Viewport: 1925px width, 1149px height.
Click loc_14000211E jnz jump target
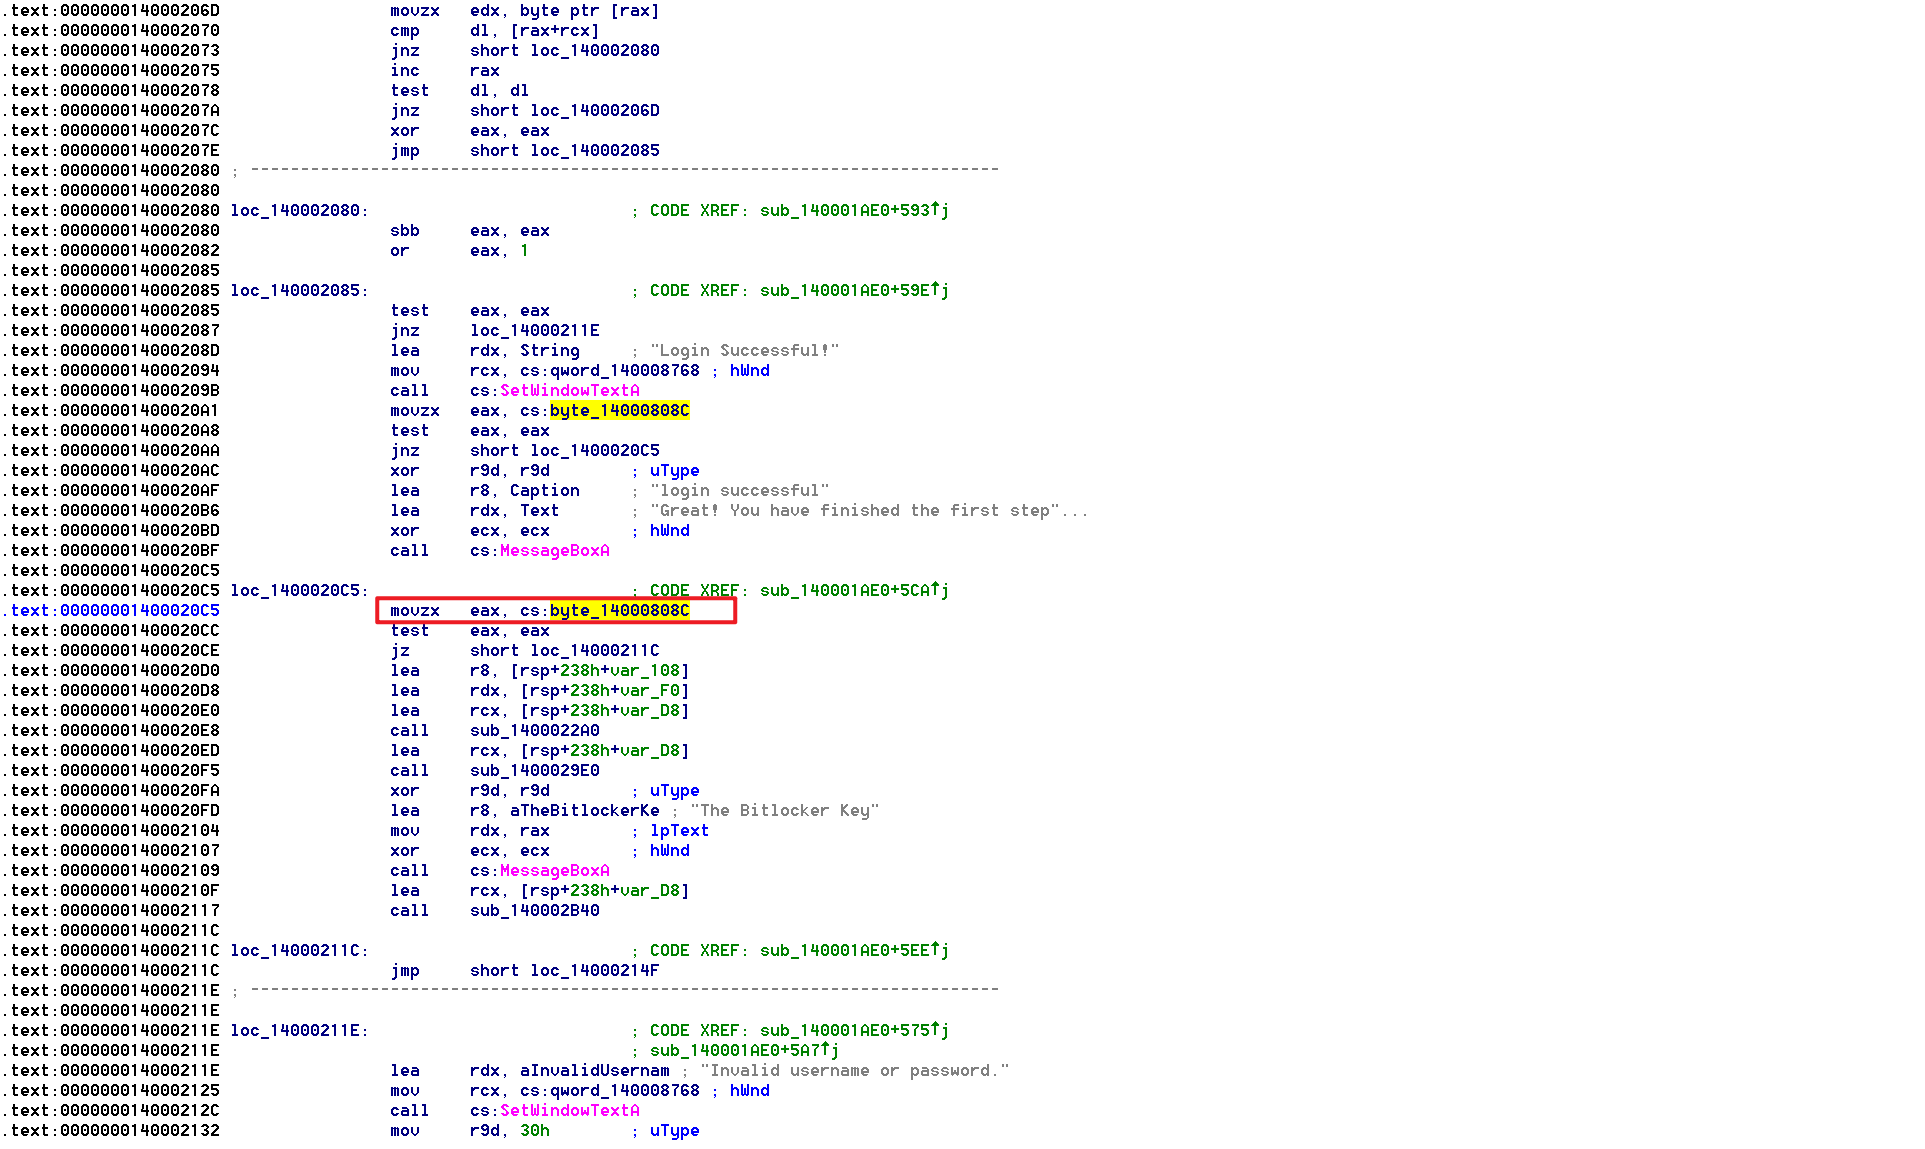(x=534, y=330)
